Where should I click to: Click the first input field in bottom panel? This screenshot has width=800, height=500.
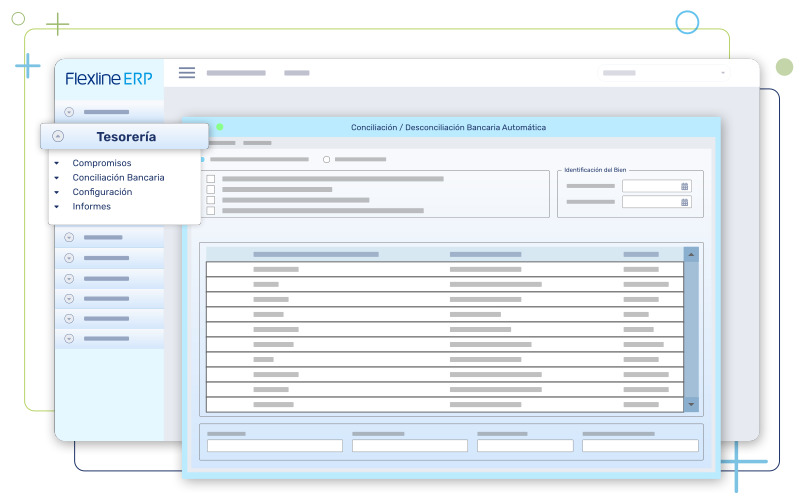(275, 446)
